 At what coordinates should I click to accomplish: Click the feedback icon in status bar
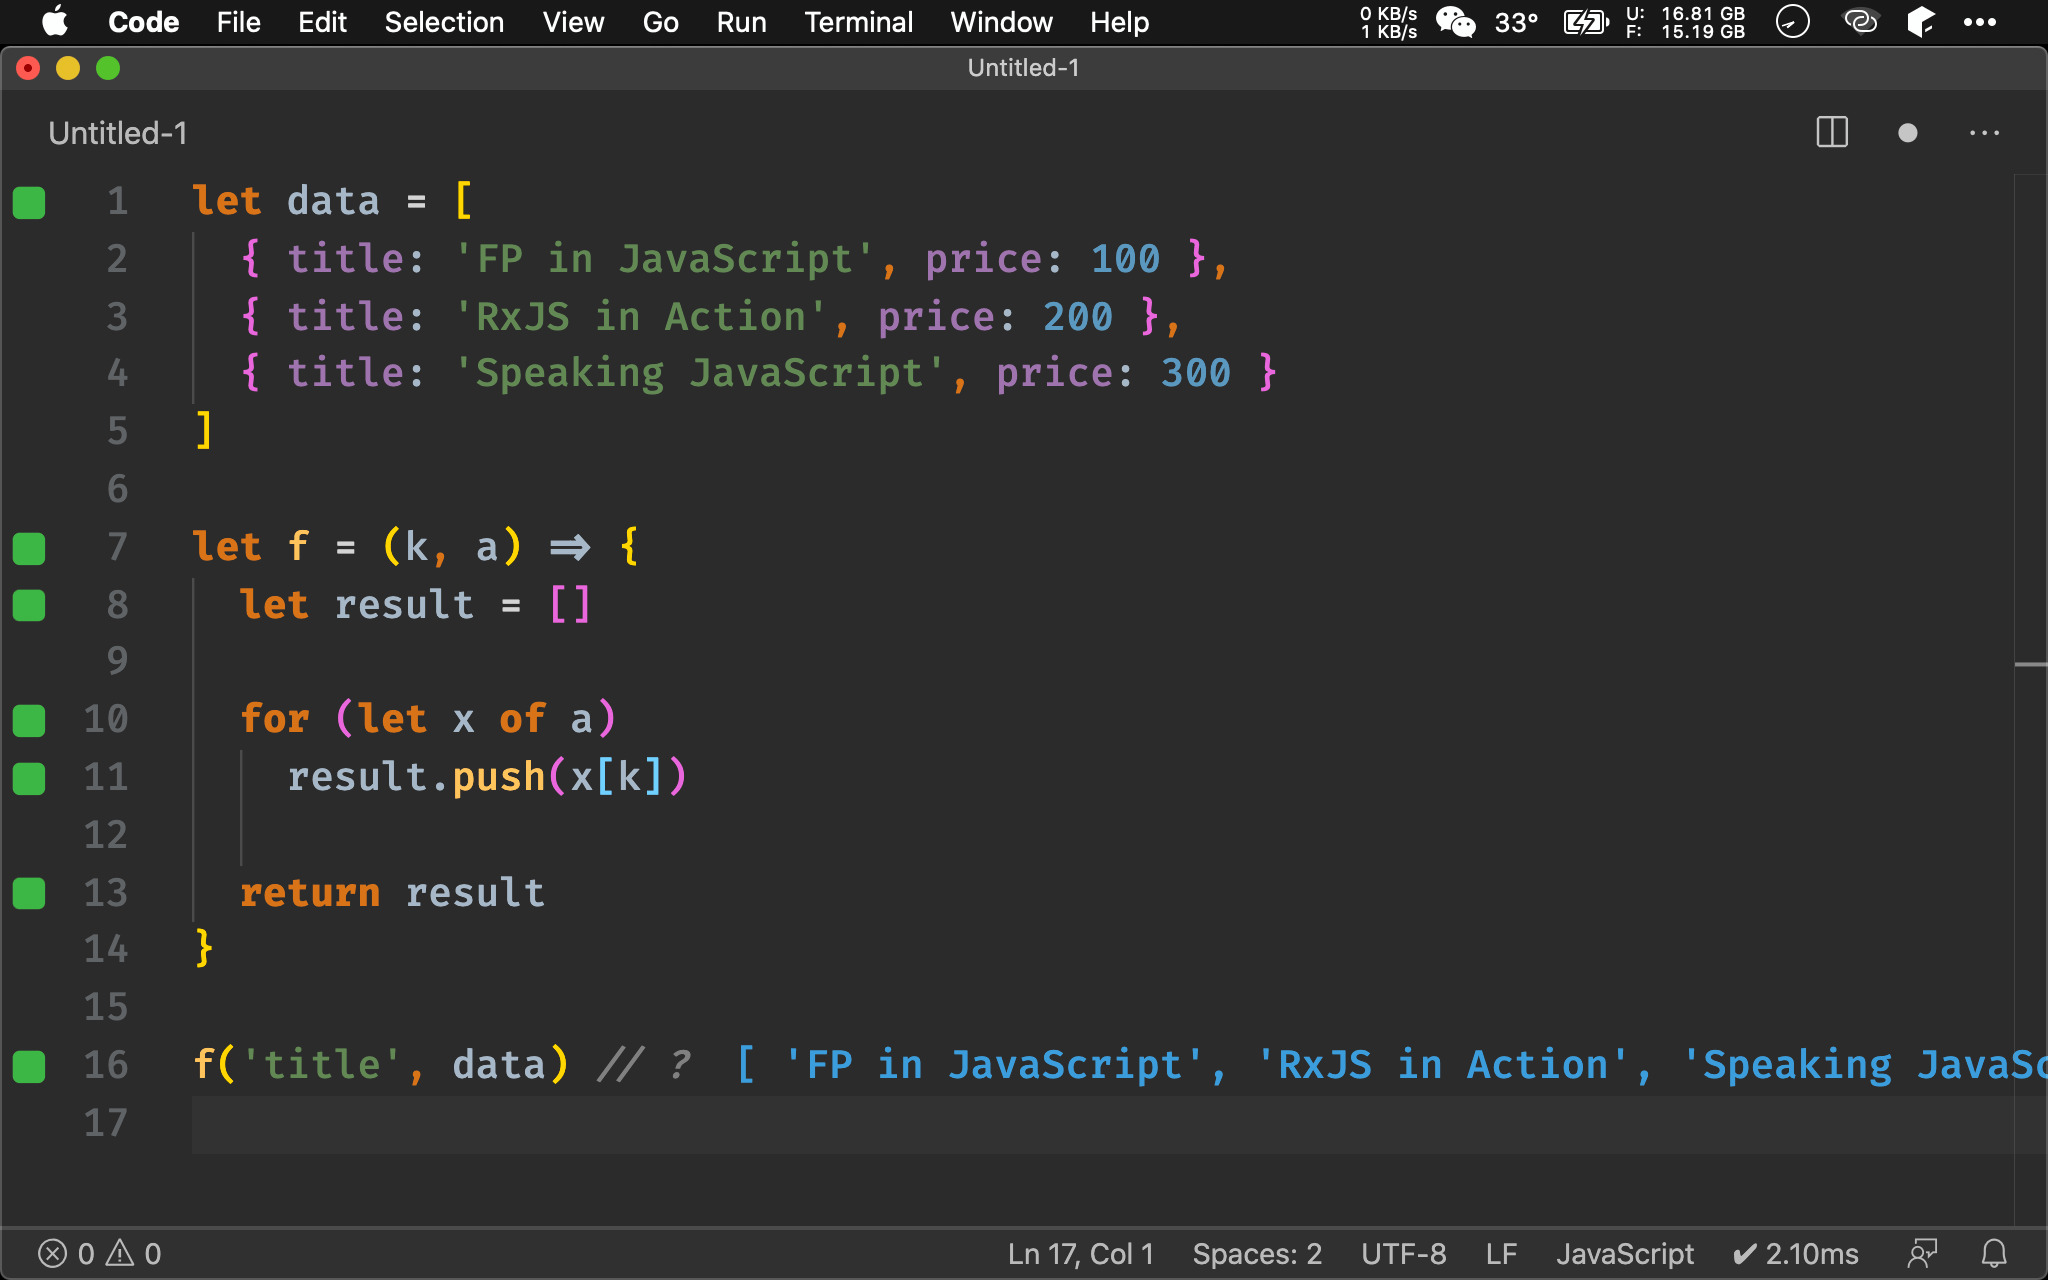point(1922,1254)
